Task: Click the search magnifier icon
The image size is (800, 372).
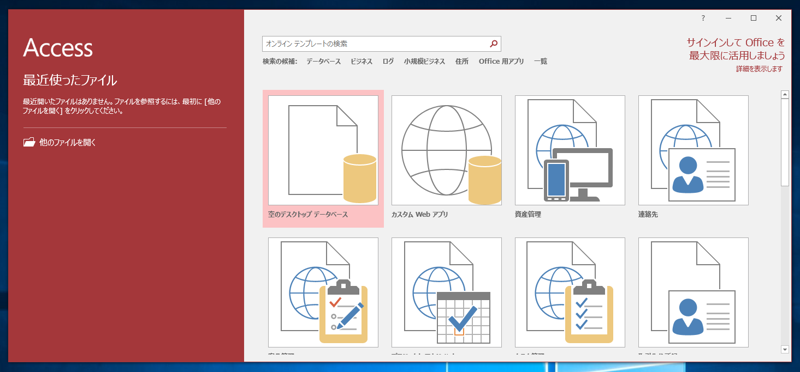Action: (493, 44)
